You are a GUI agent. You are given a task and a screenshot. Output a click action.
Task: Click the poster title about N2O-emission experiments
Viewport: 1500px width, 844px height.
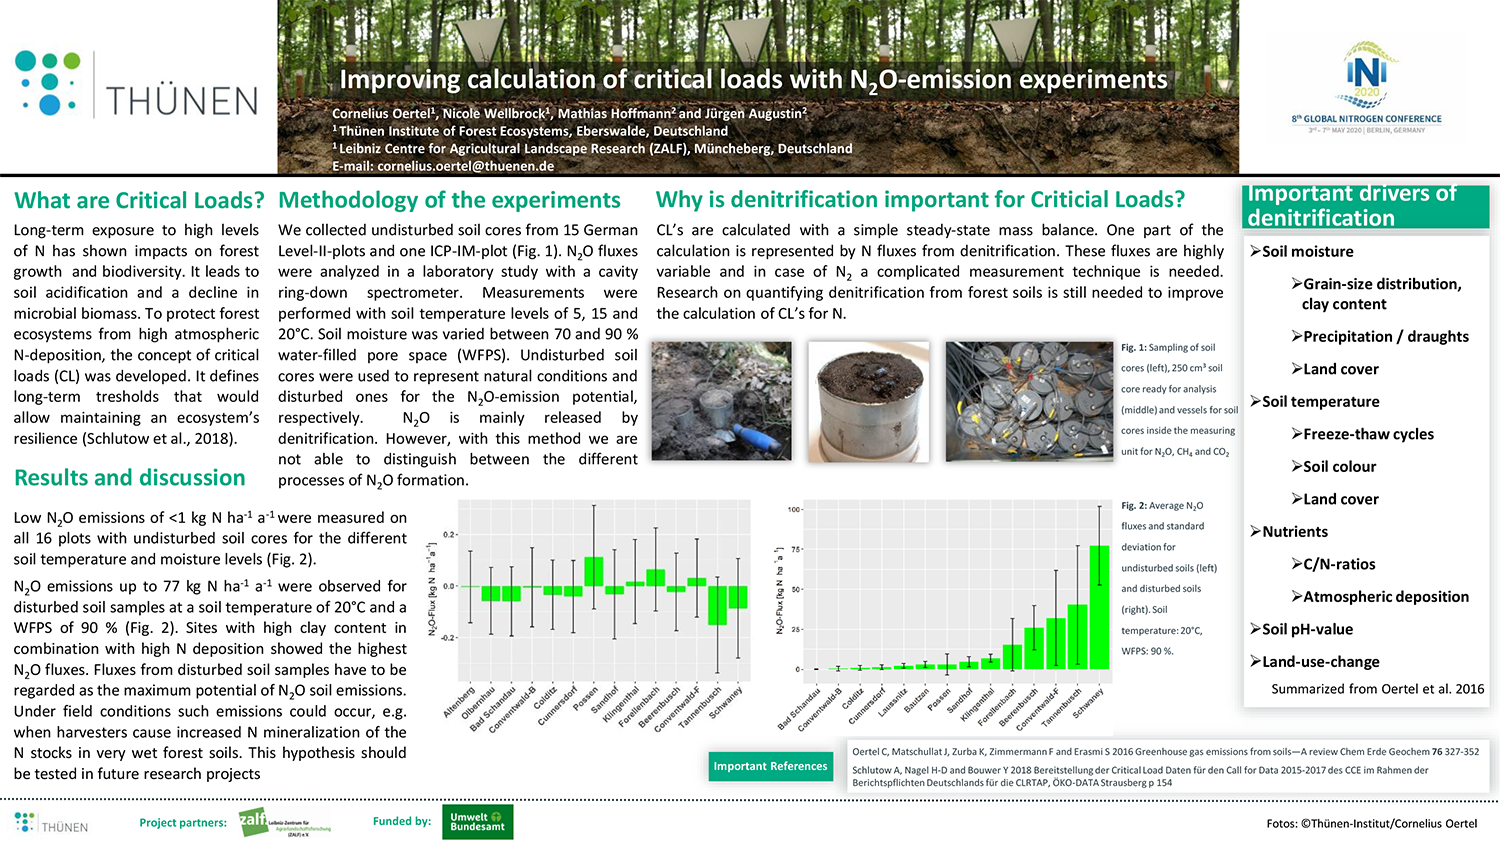(x=754, y=81)
